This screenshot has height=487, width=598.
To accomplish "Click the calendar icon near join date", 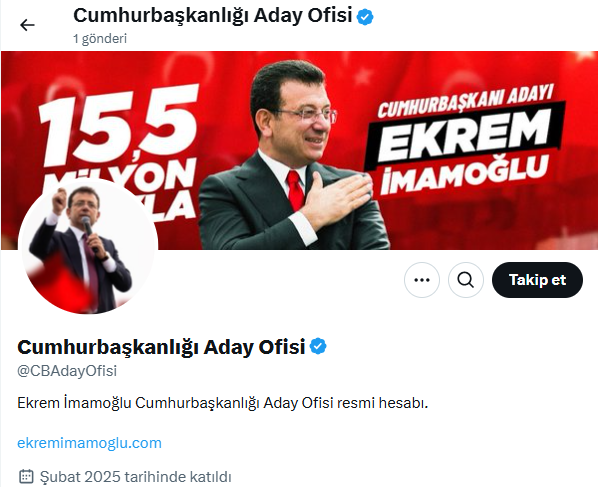I will (x=26, y=477).
